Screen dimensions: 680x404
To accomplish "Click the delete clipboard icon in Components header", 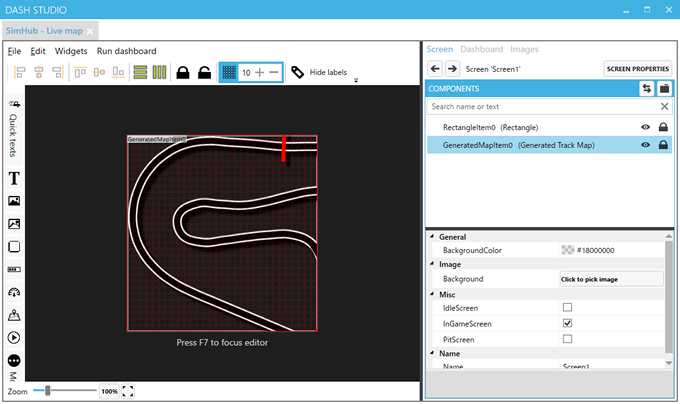I will 664,88.
